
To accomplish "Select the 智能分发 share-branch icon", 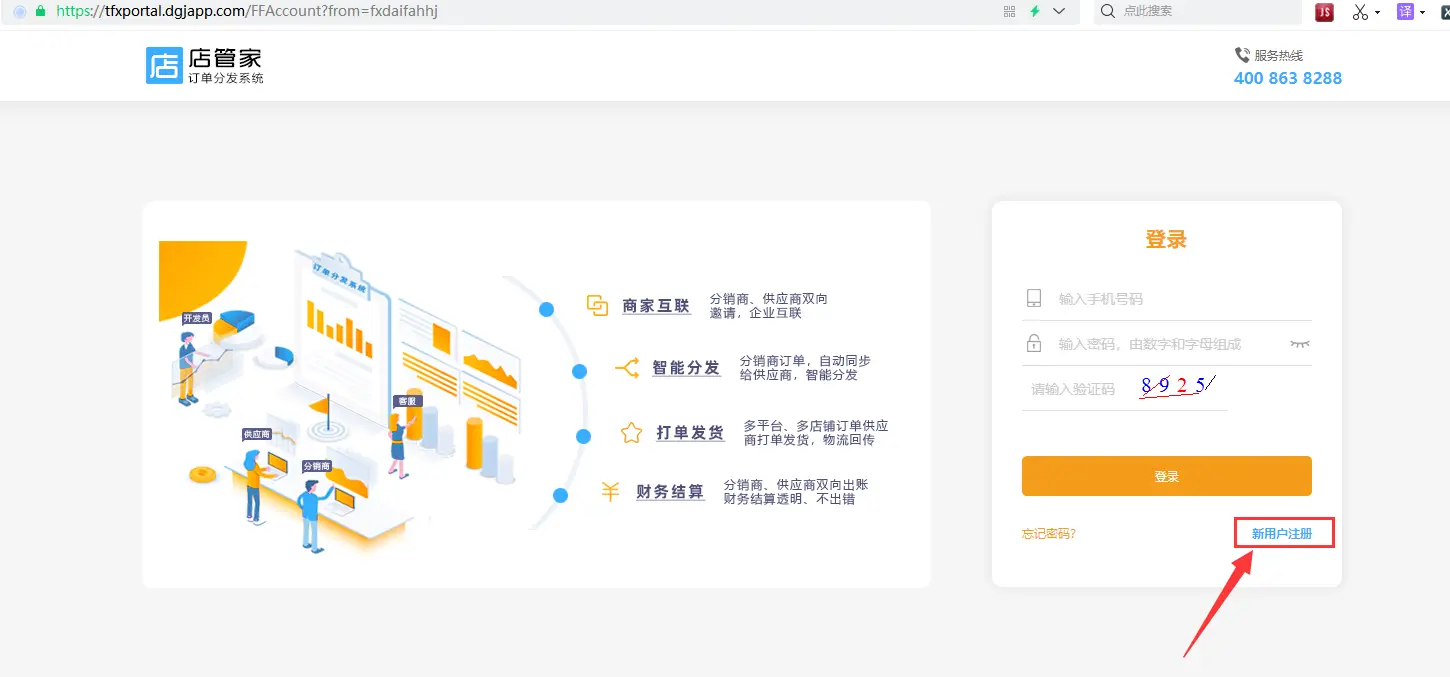I will pos(629,369).
